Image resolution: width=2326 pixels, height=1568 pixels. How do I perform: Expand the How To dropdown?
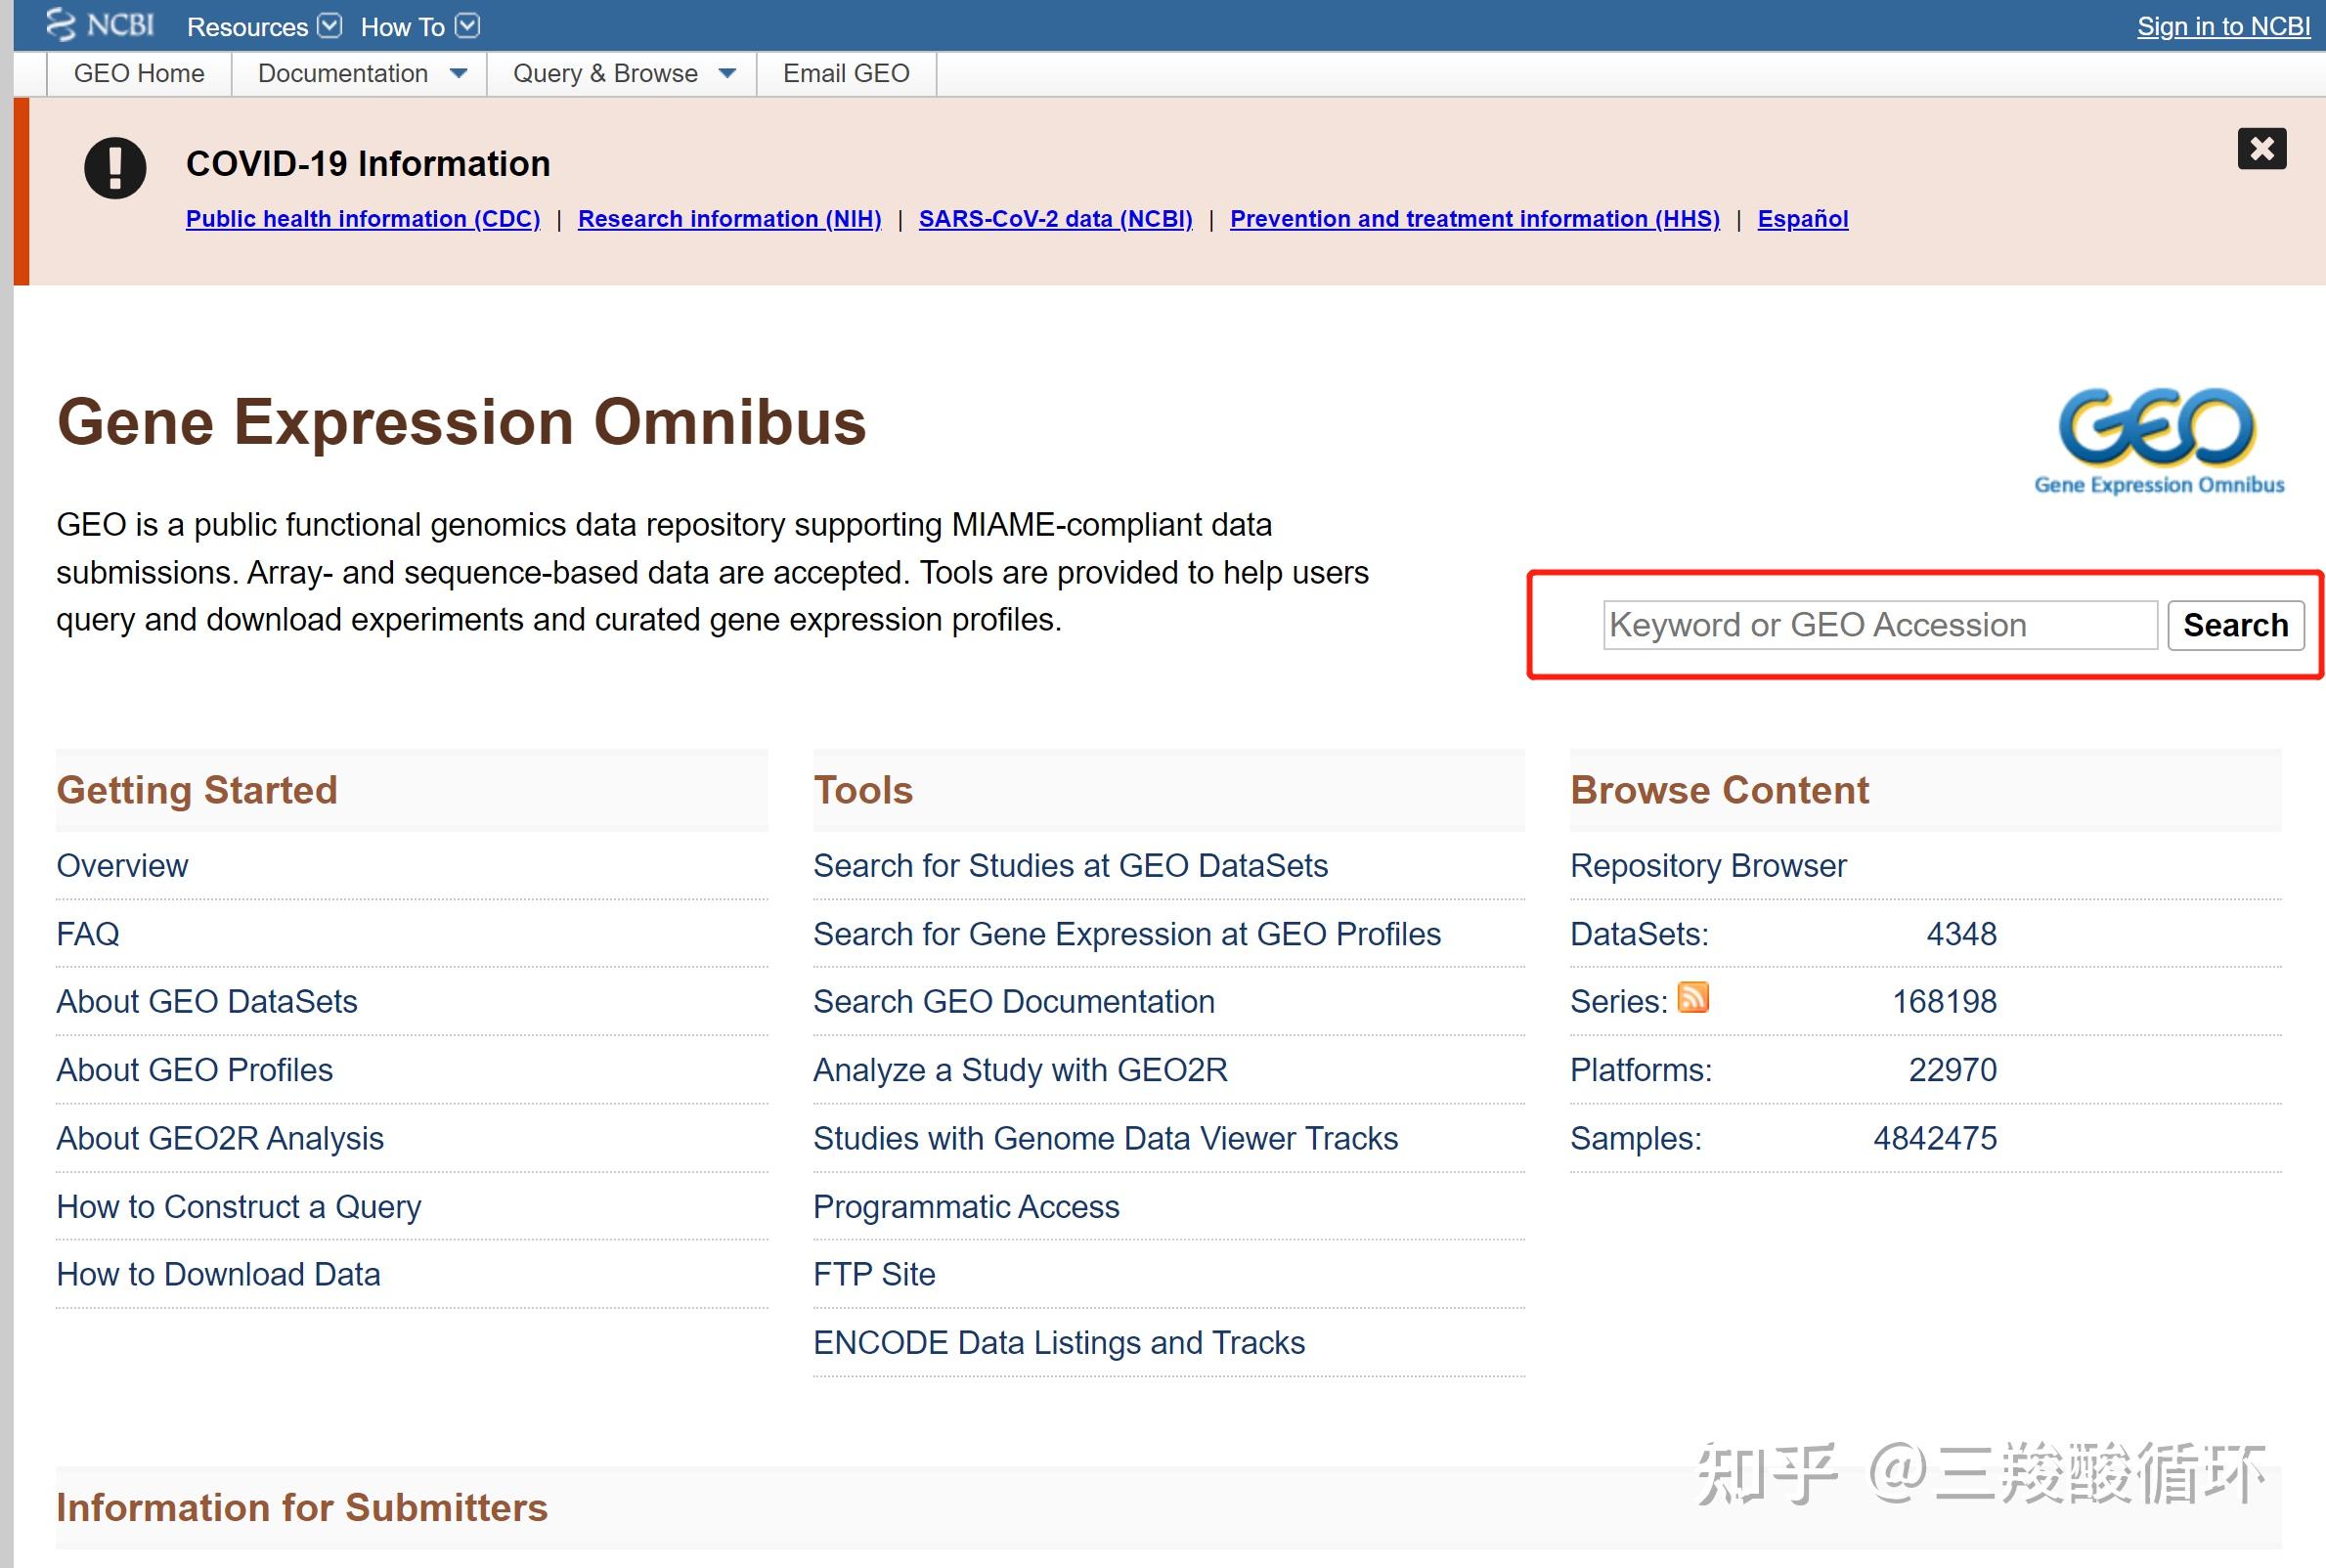coord(420,26)
